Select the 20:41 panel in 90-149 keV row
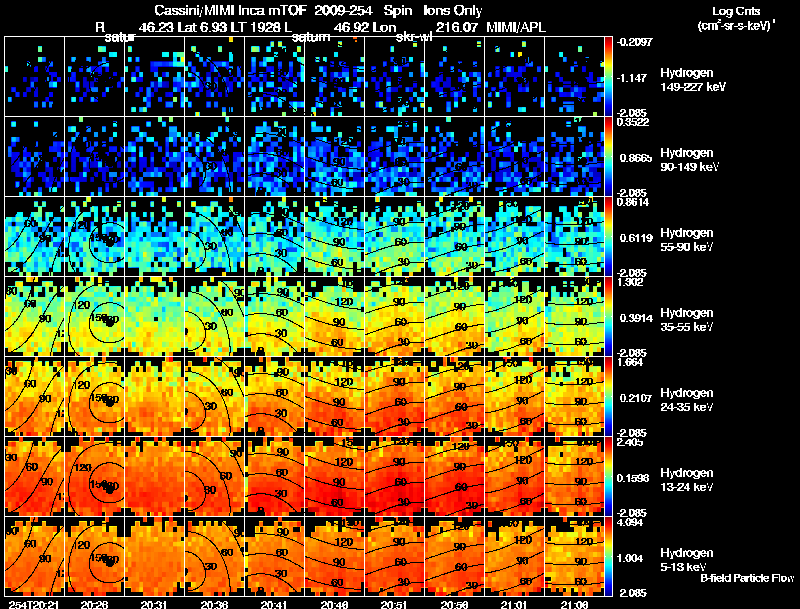The height and width of the screenshot is (609, 800). 274,156
